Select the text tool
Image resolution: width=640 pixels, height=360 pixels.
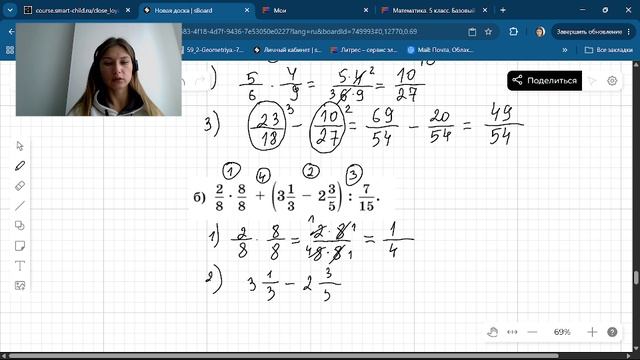point(20,266)
